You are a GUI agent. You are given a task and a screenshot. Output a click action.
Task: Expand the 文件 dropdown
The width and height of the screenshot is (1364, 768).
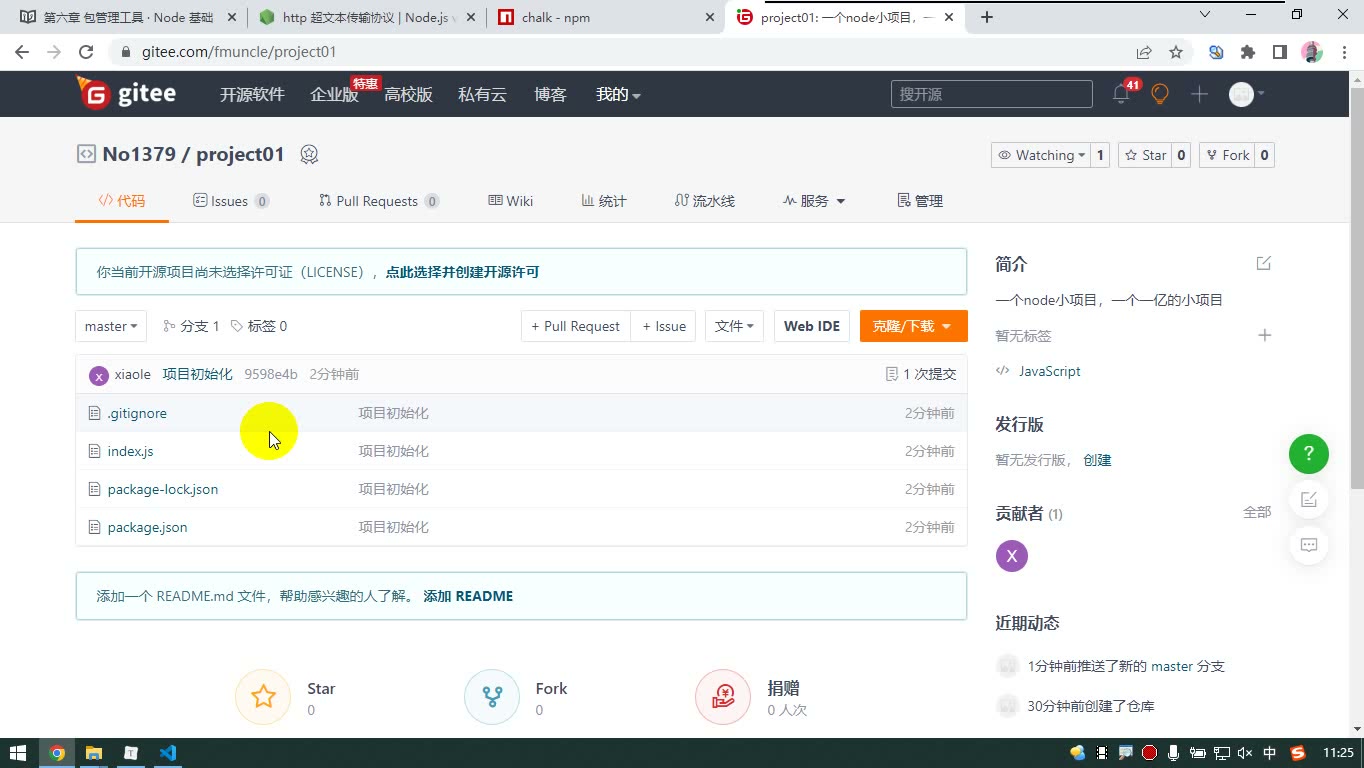(735, 326)
